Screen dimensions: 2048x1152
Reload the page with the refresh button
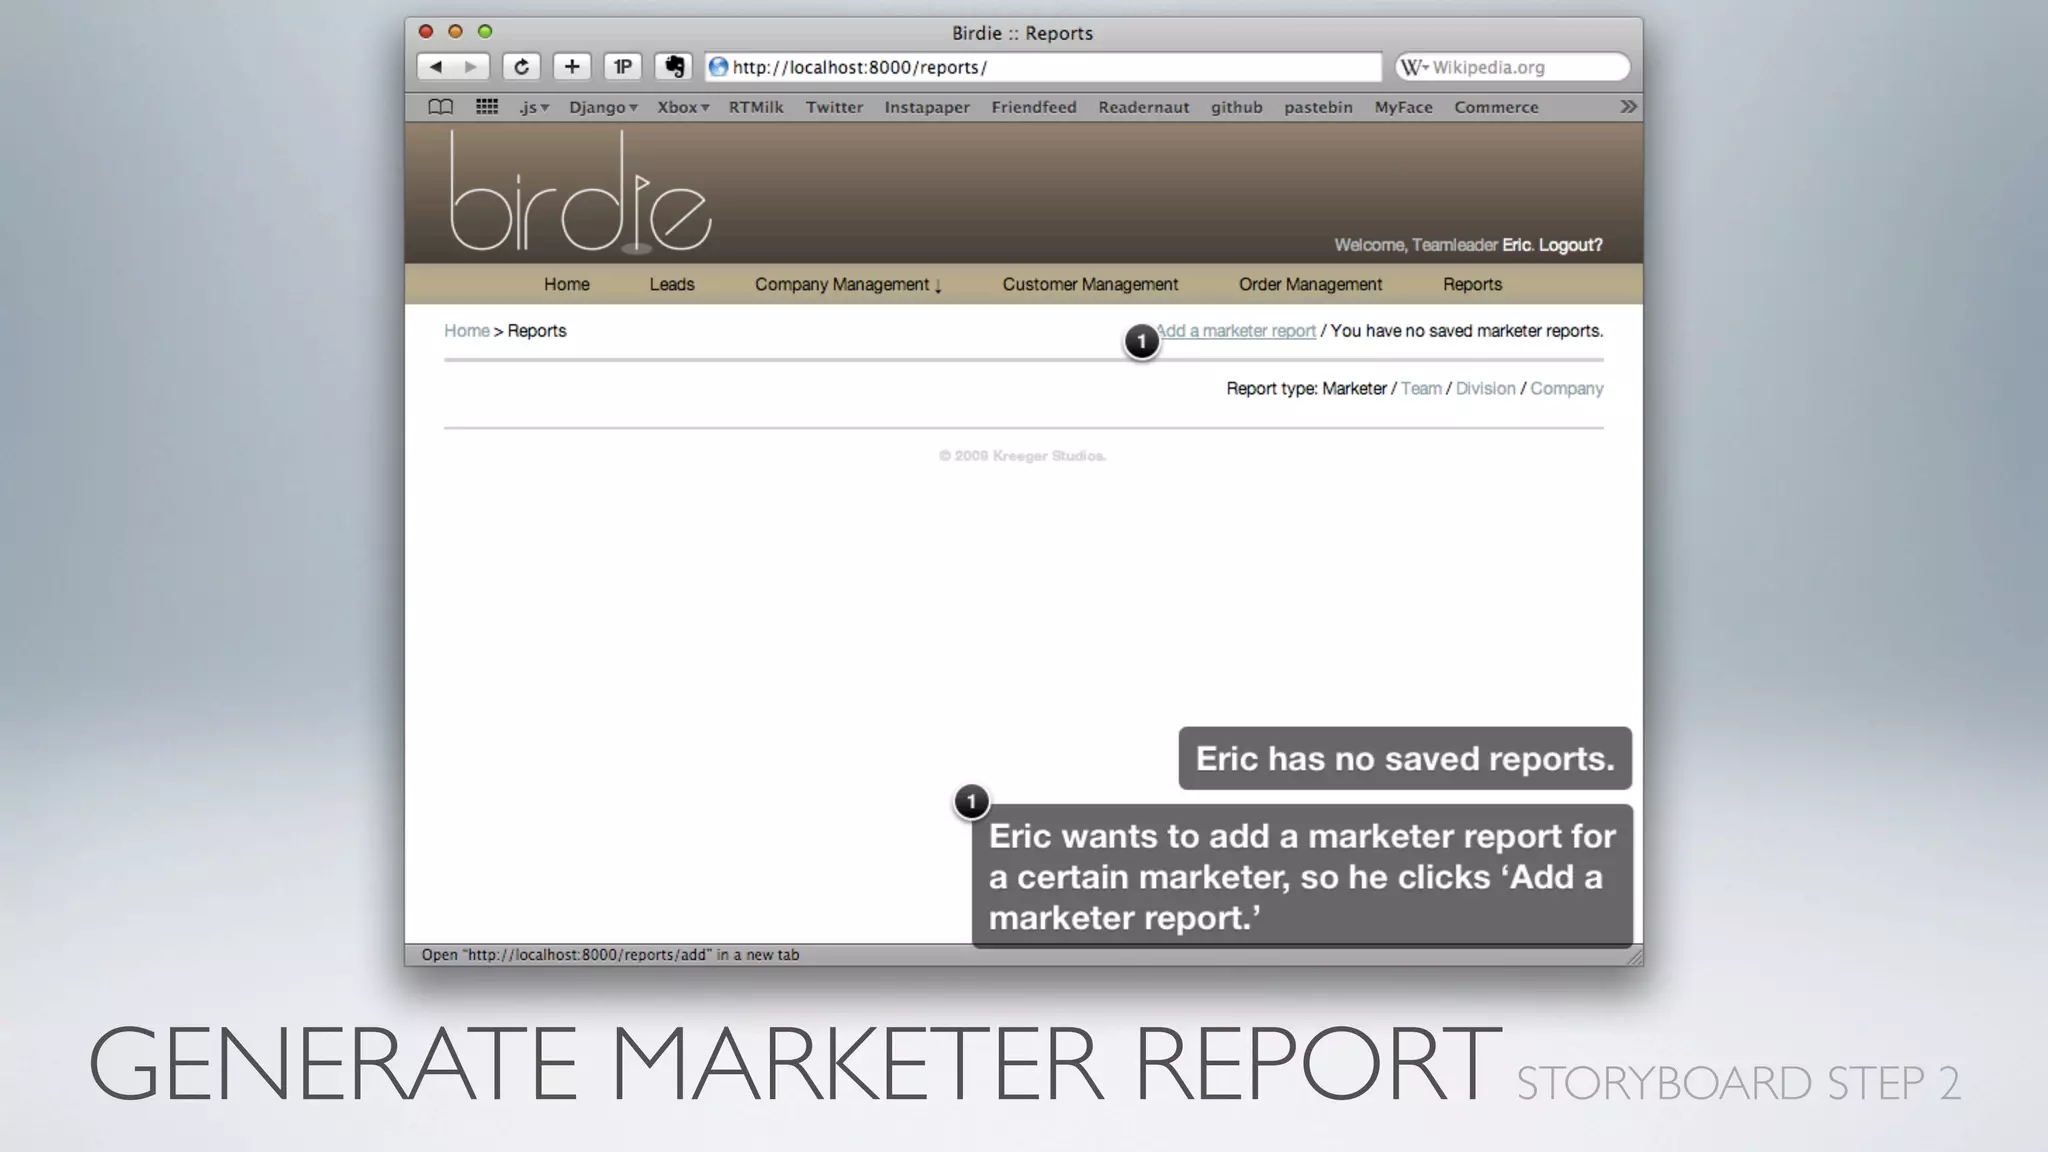point(521,67)
